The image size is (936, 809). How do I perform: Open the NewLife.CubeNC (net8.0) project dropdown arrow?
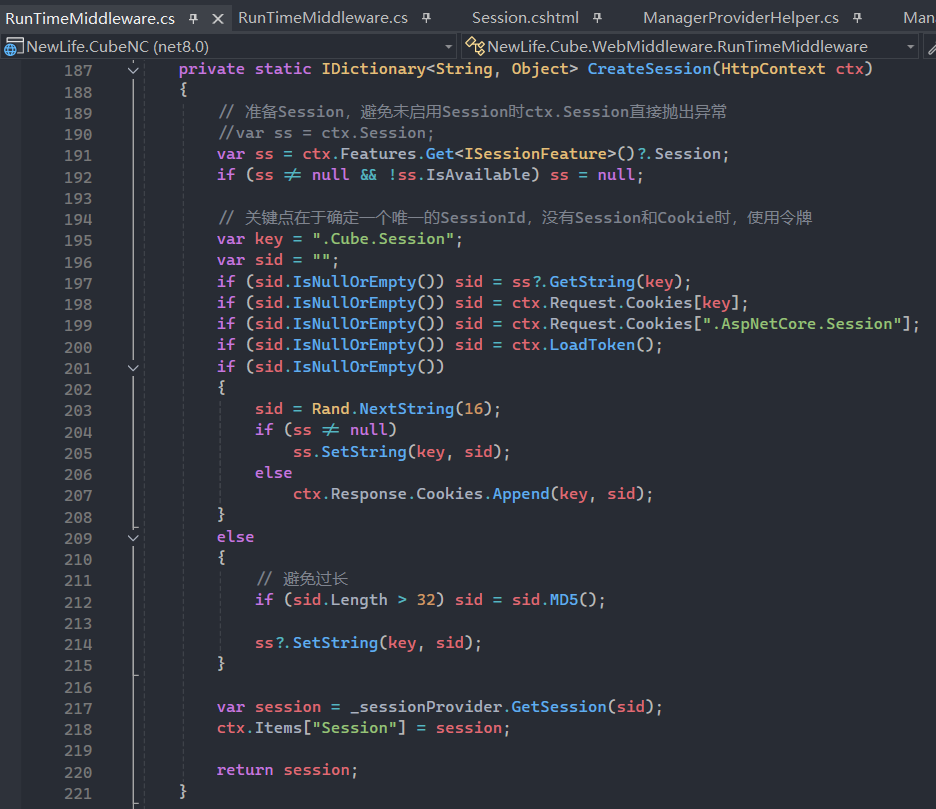[x=448, y=47]
